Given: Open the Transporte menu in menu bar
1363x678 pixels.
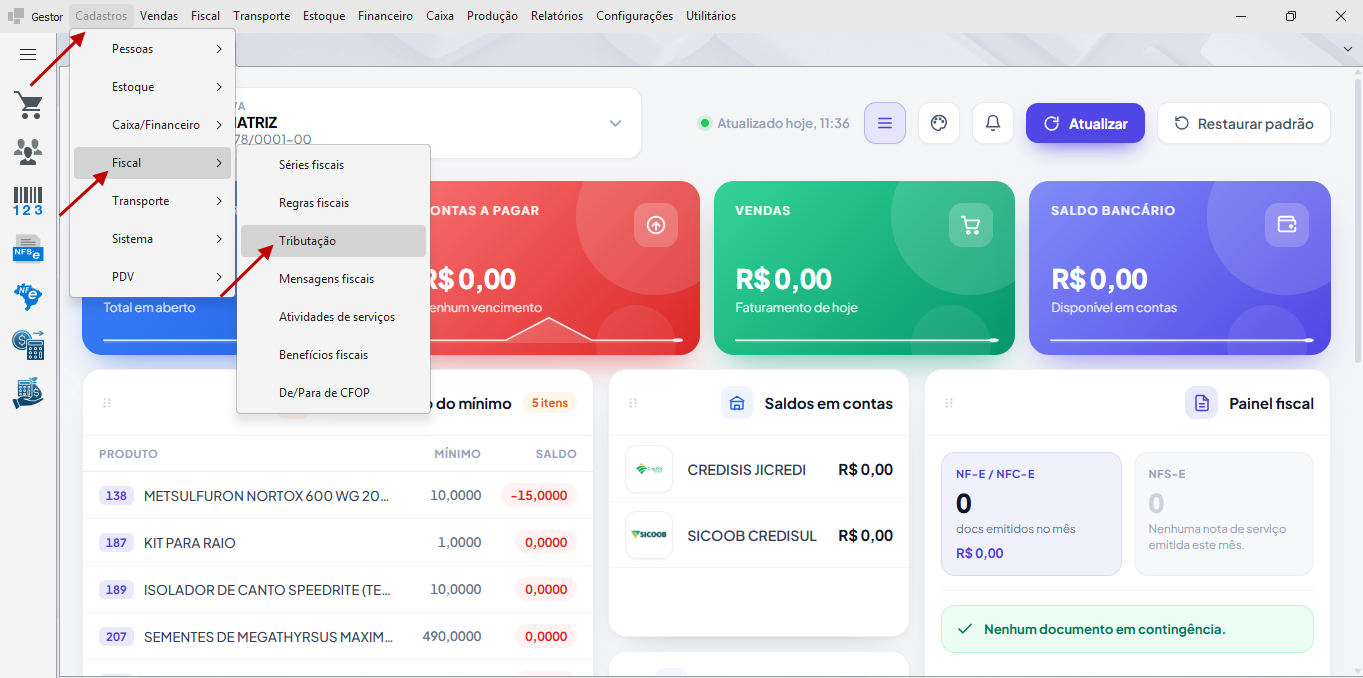Looking at the screenshot, I should pyautogui.click(x=262, y=16).
